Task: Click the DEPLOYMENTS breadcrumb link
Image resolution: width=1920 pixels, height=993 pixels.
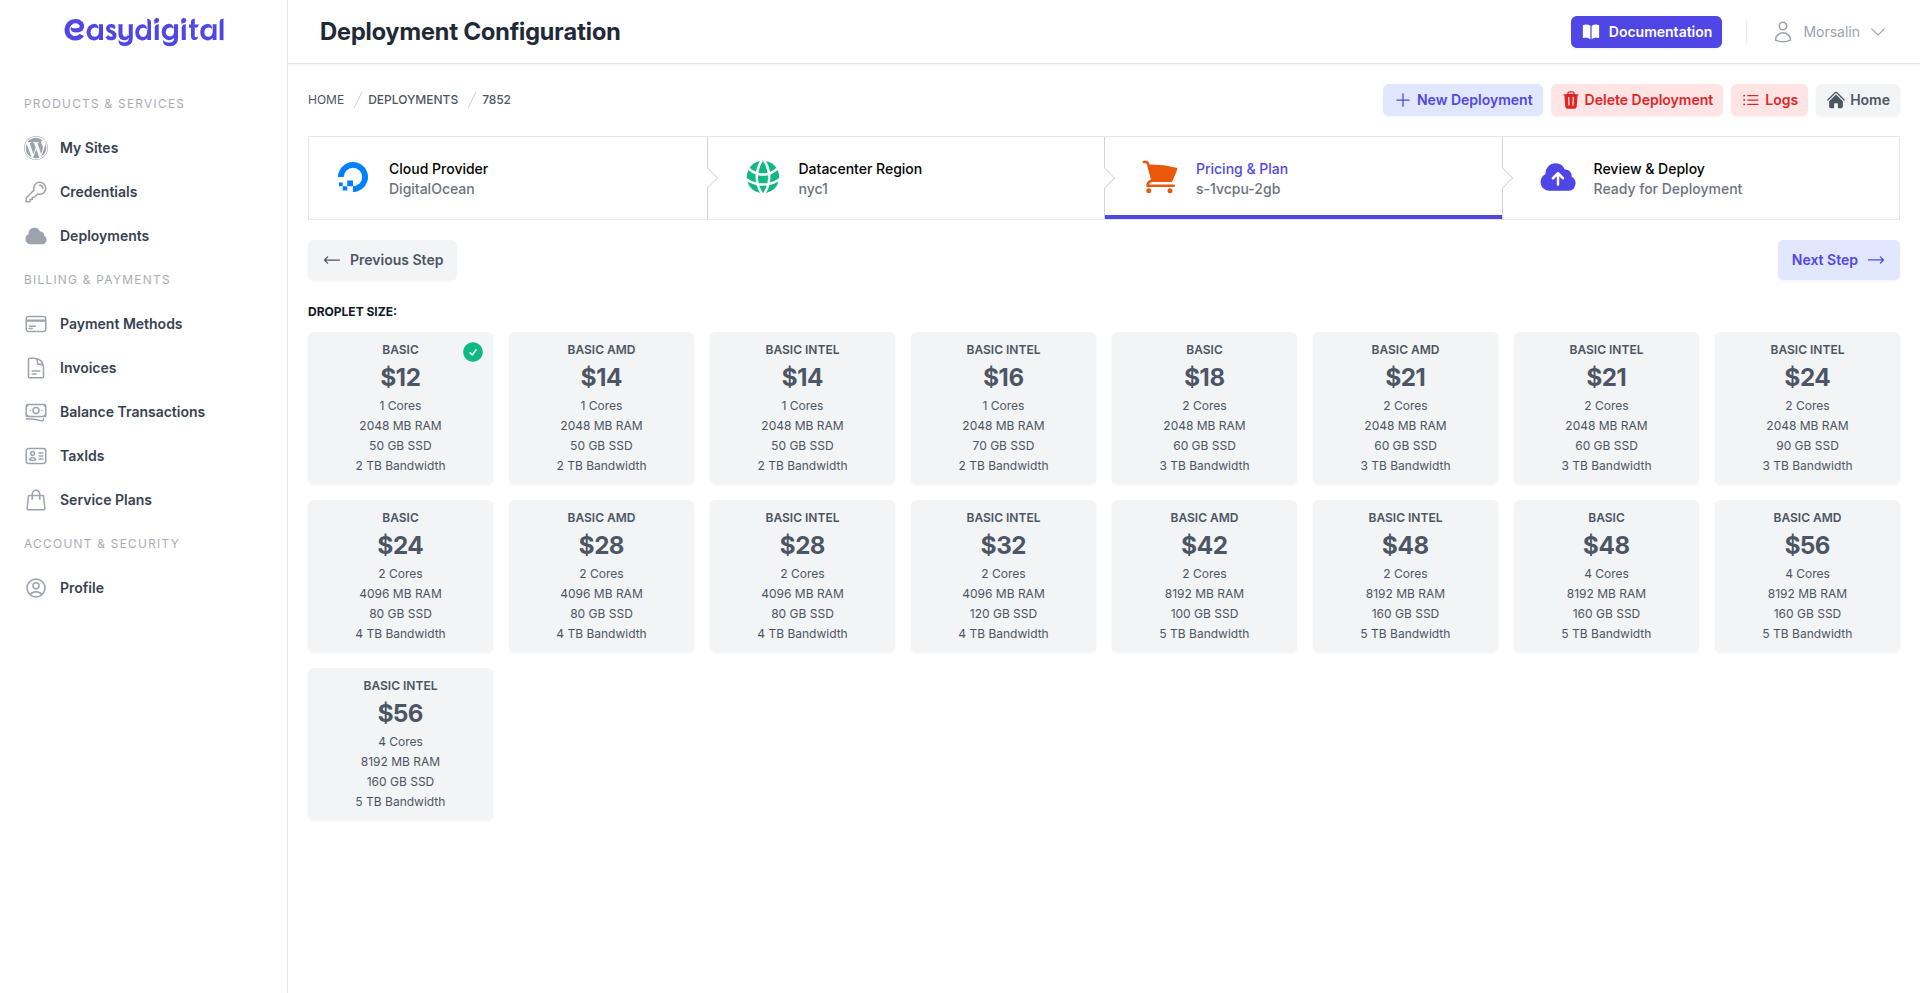Action: tap(413, 100)
